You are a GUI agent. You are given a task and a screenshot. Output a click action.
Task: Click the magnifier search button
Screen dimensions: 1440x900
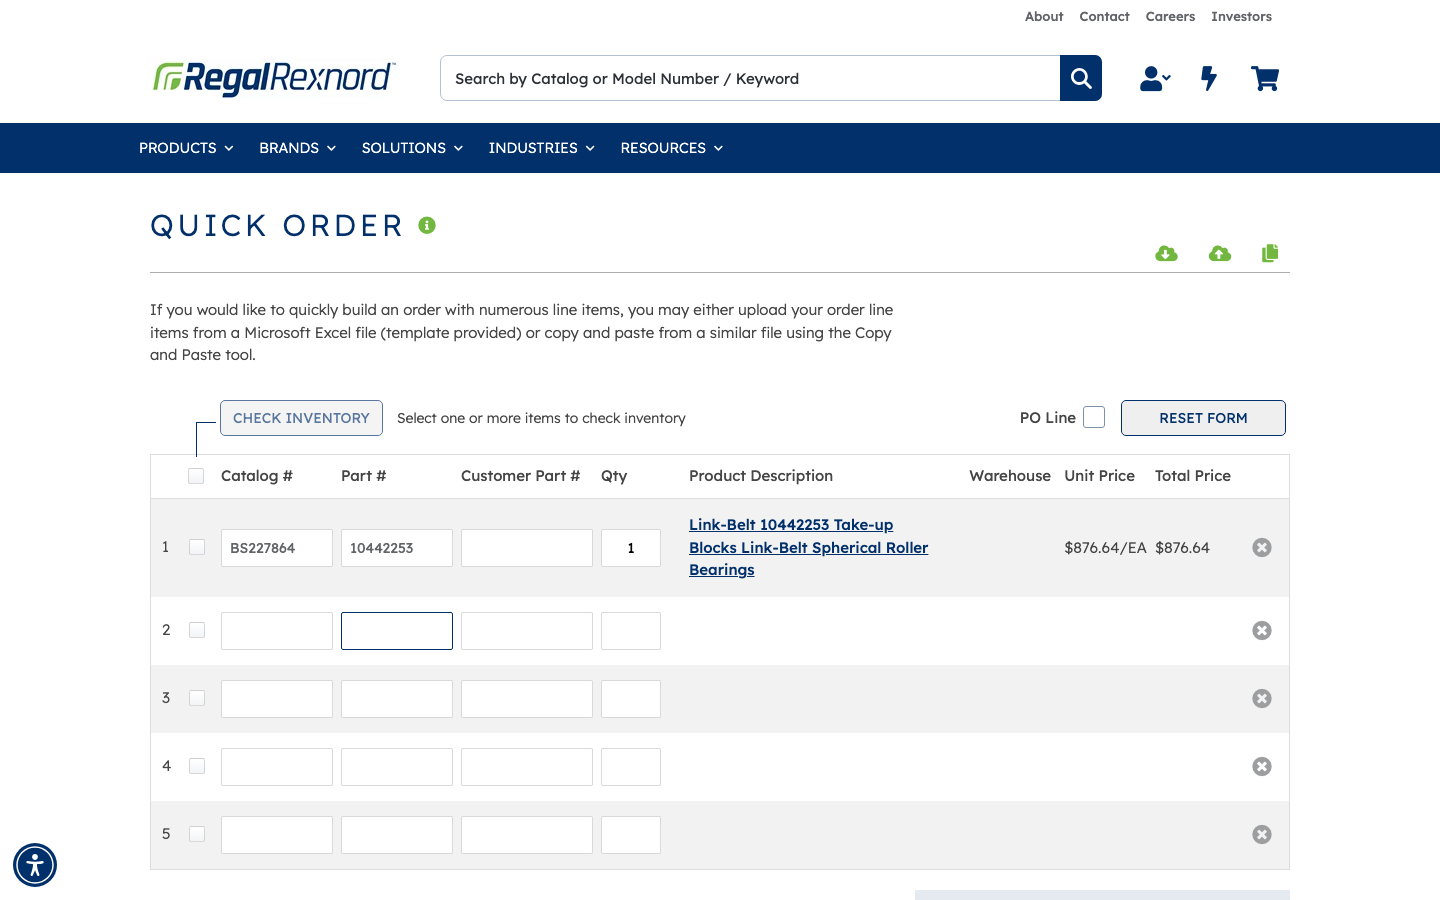1081,78
